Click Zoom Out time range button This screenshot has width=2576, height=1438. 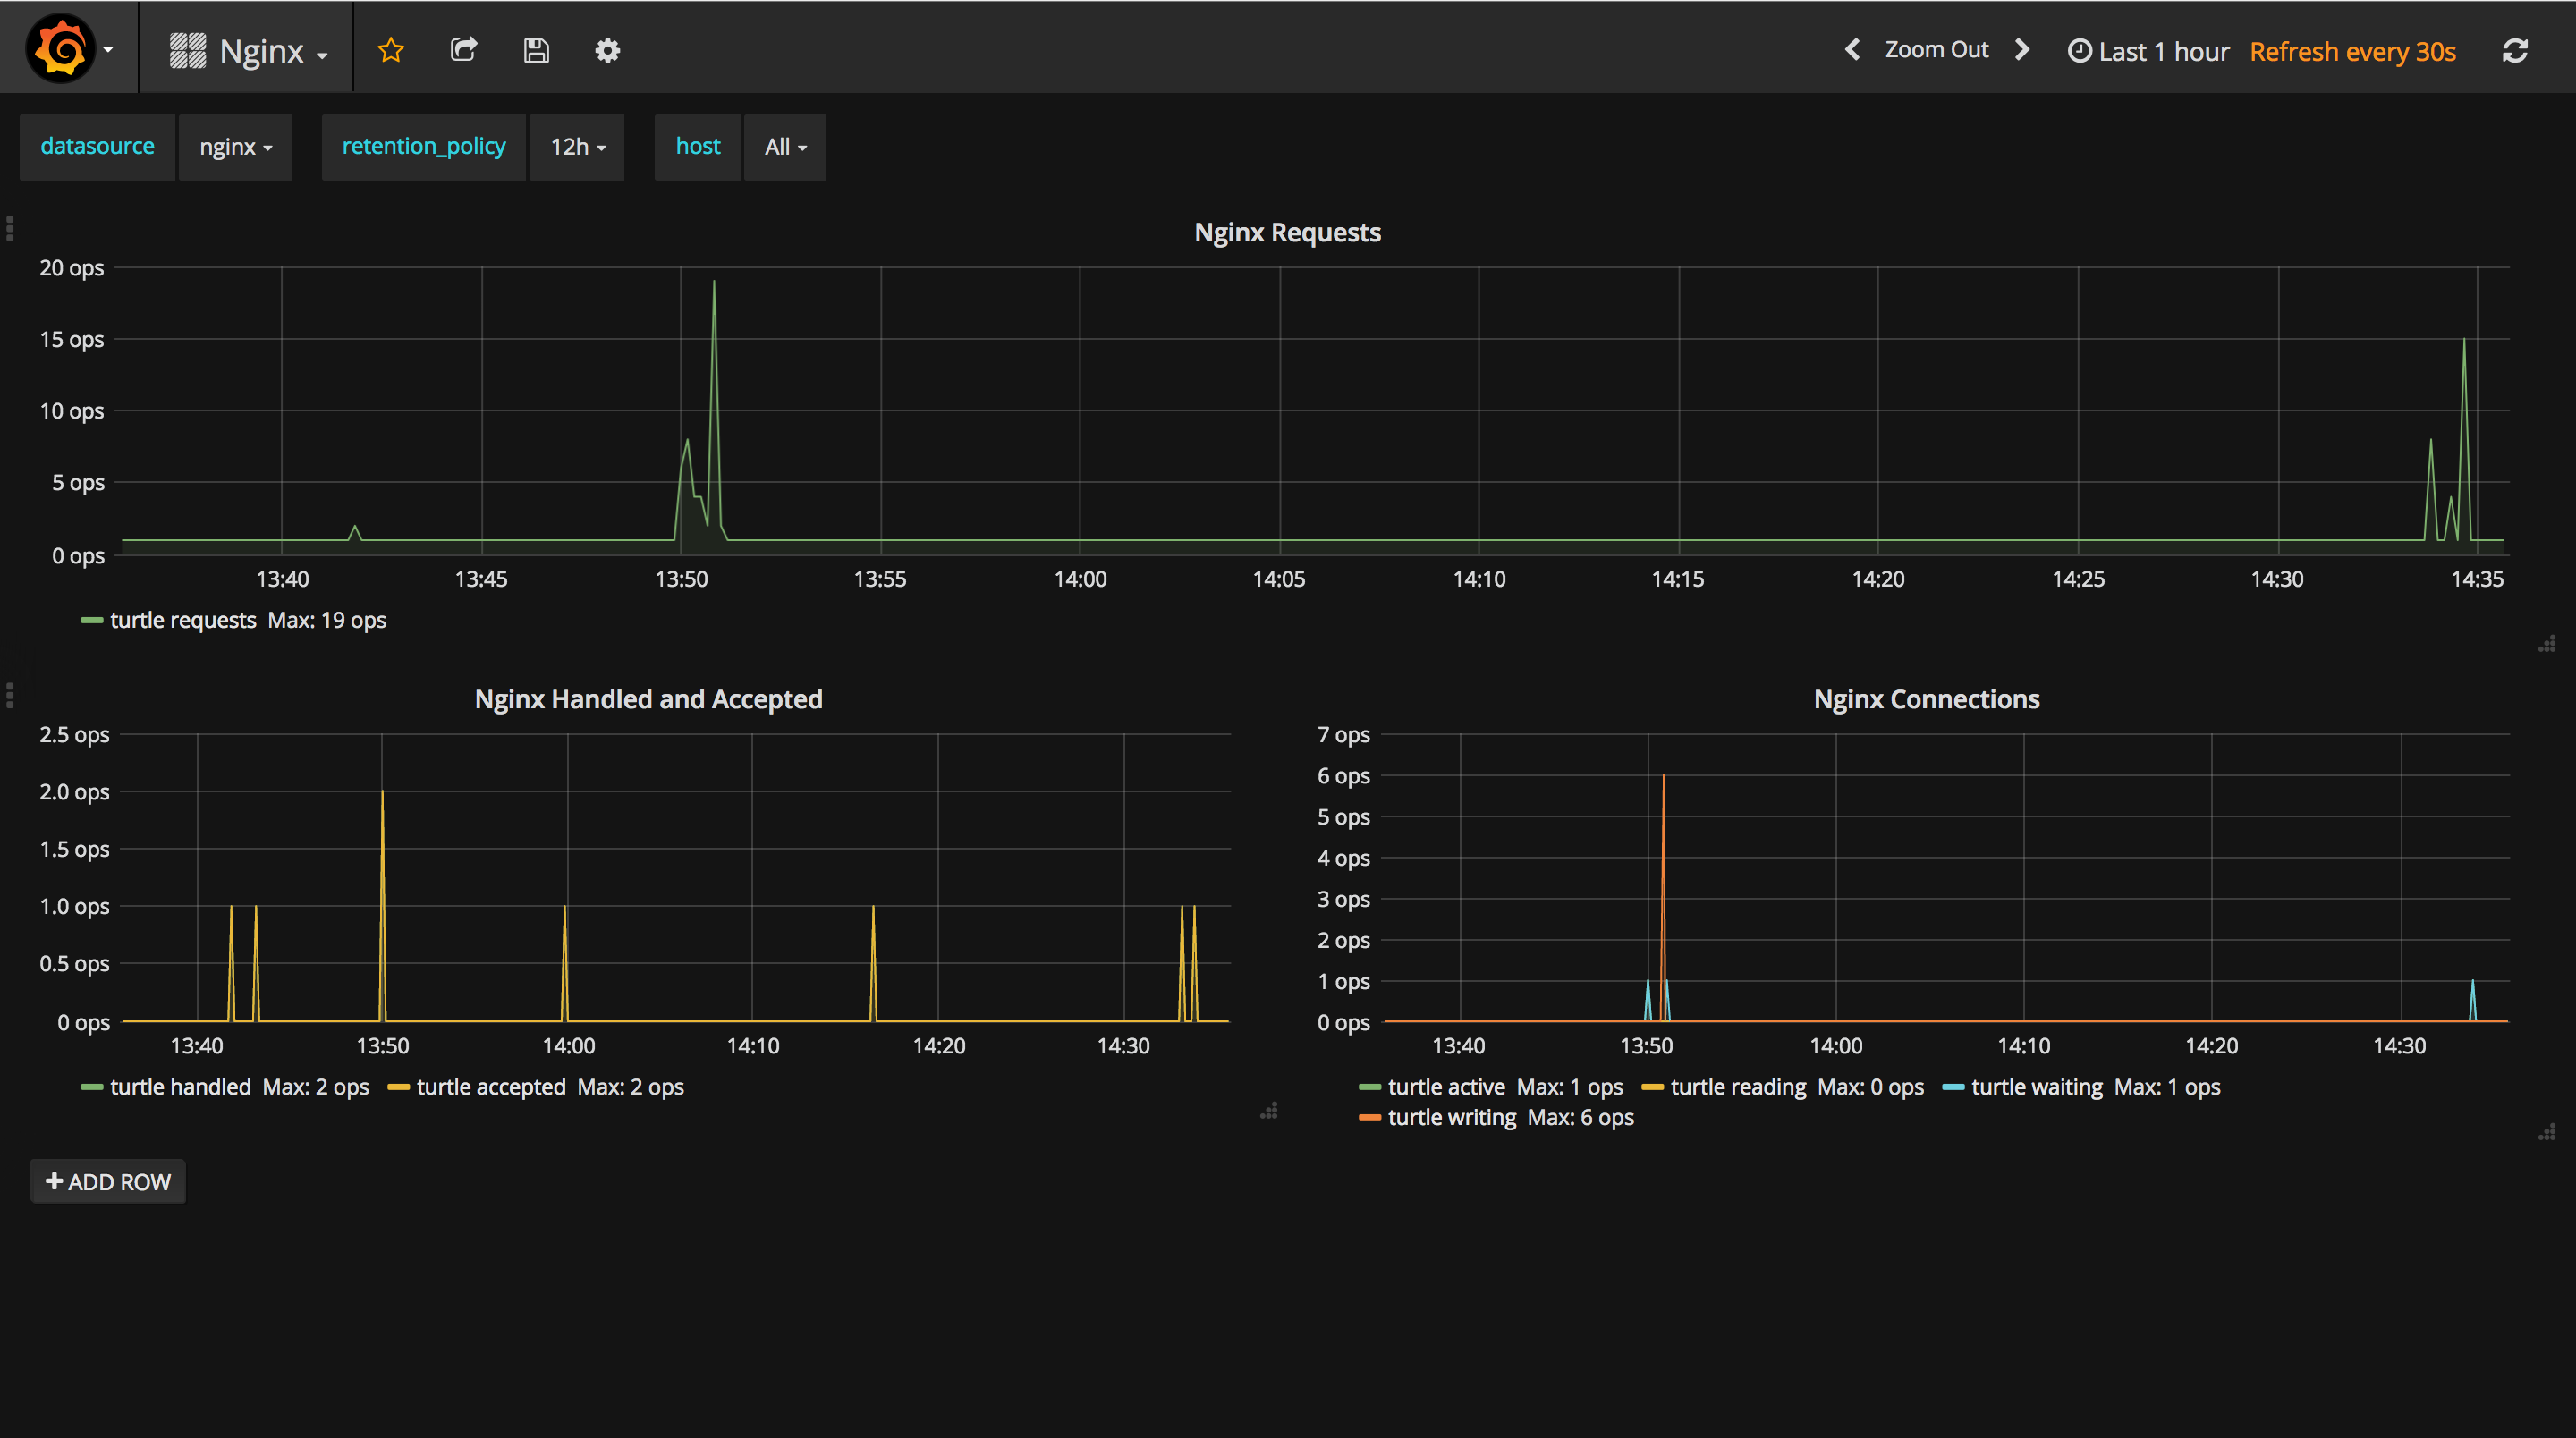pos(1936,49)
